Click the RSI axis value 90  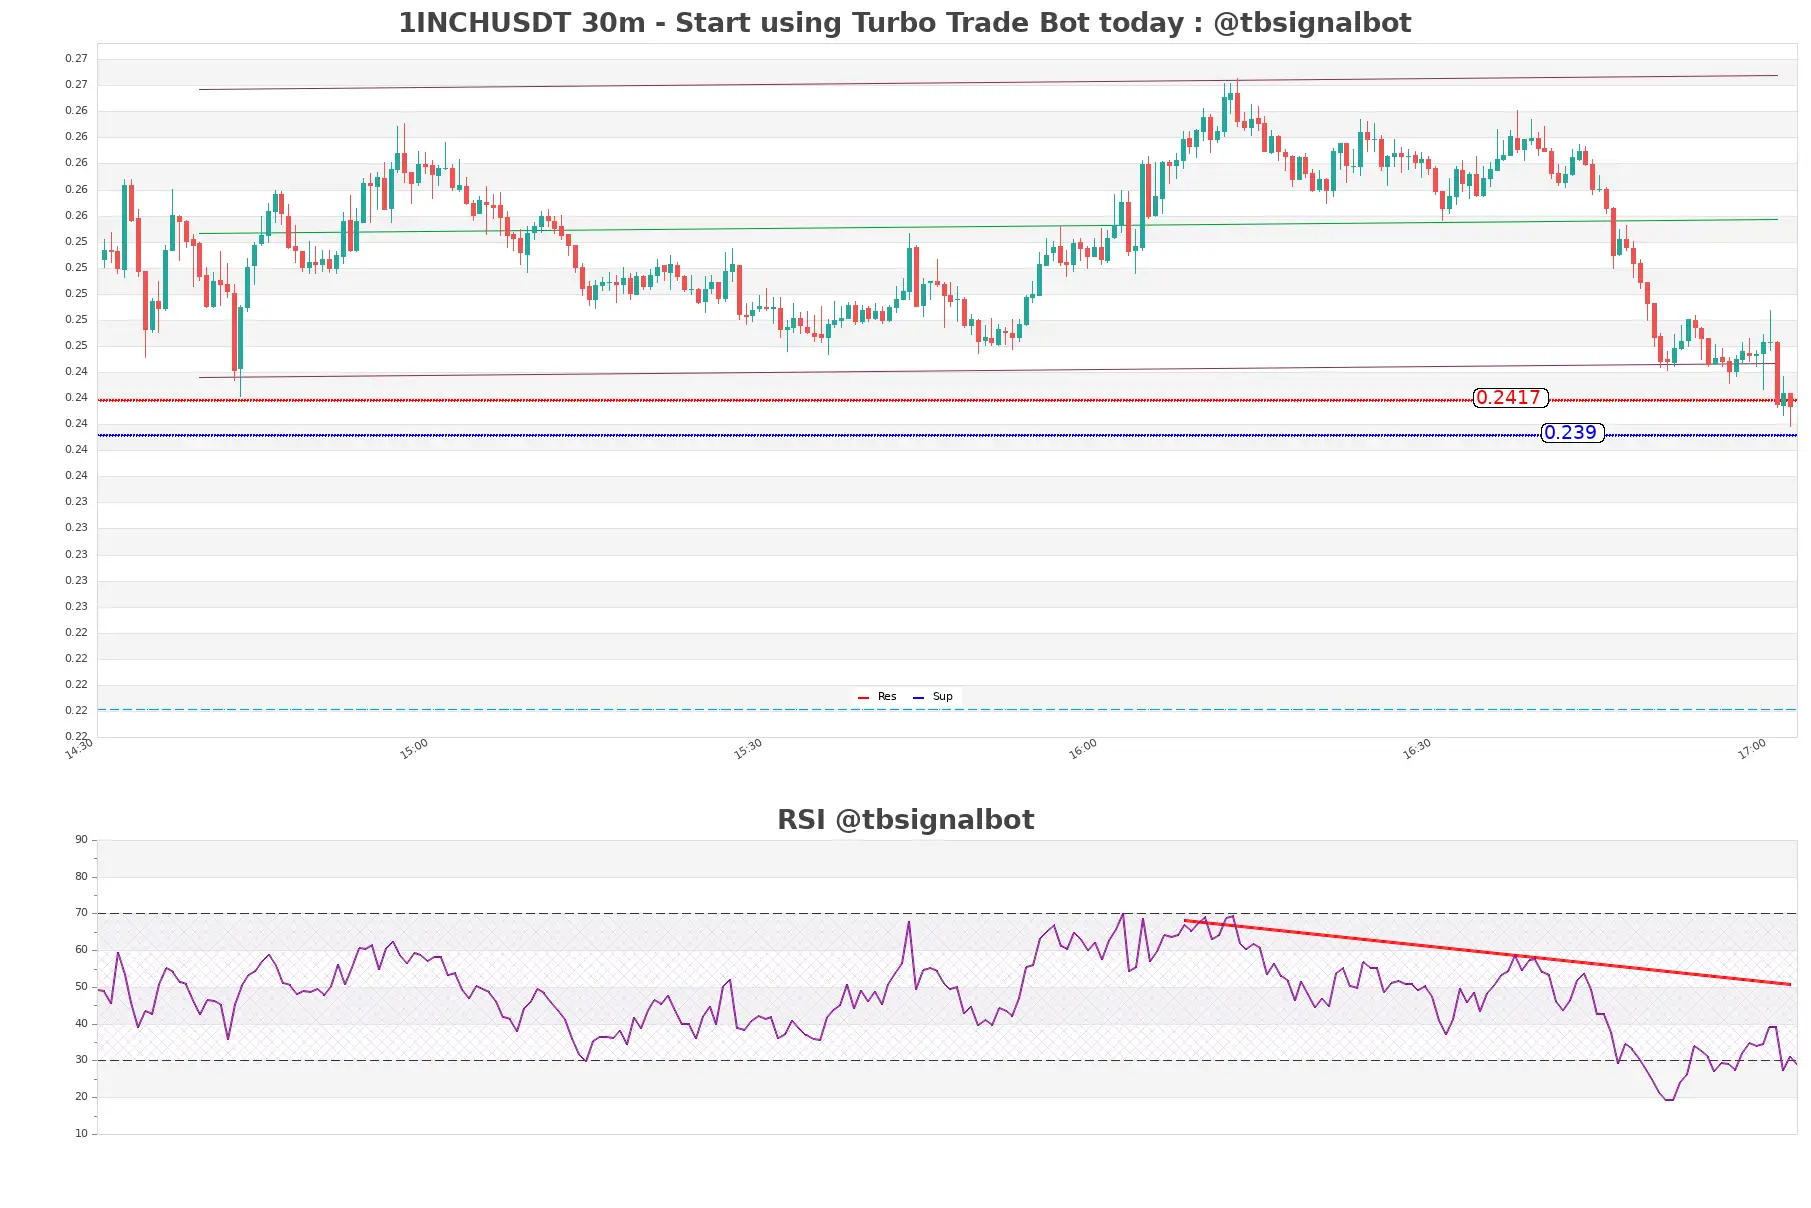[x=81, y=840]
